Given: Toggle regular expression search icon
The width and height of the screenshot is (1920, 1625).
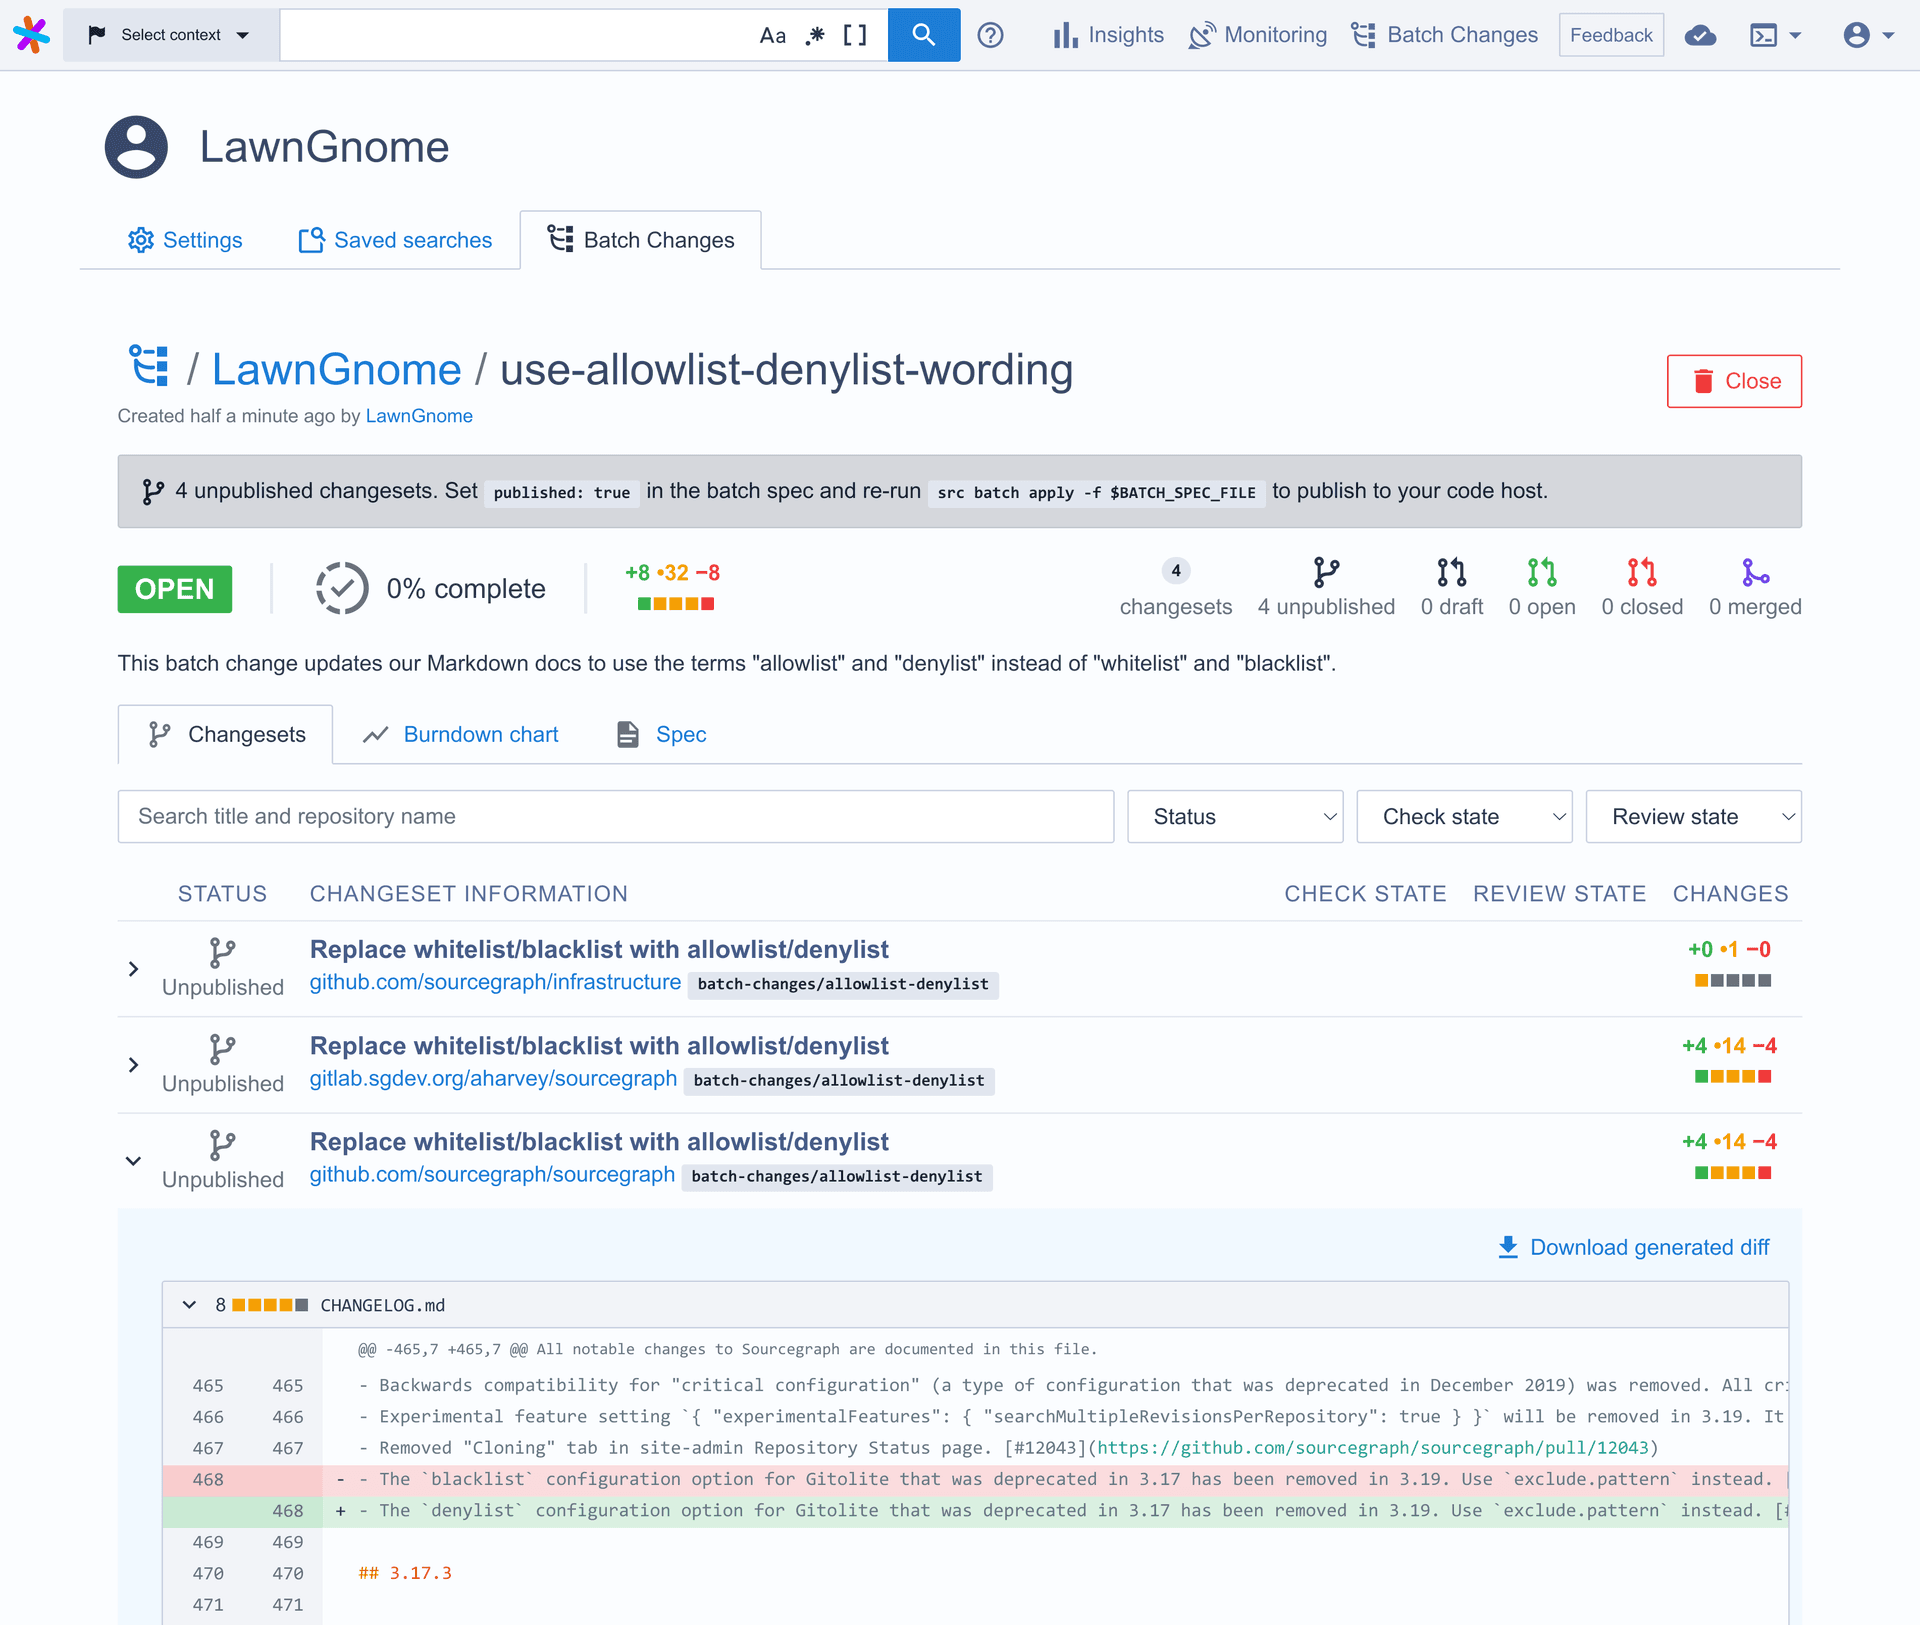Looking at the screenshot, I should click(816, 36).
